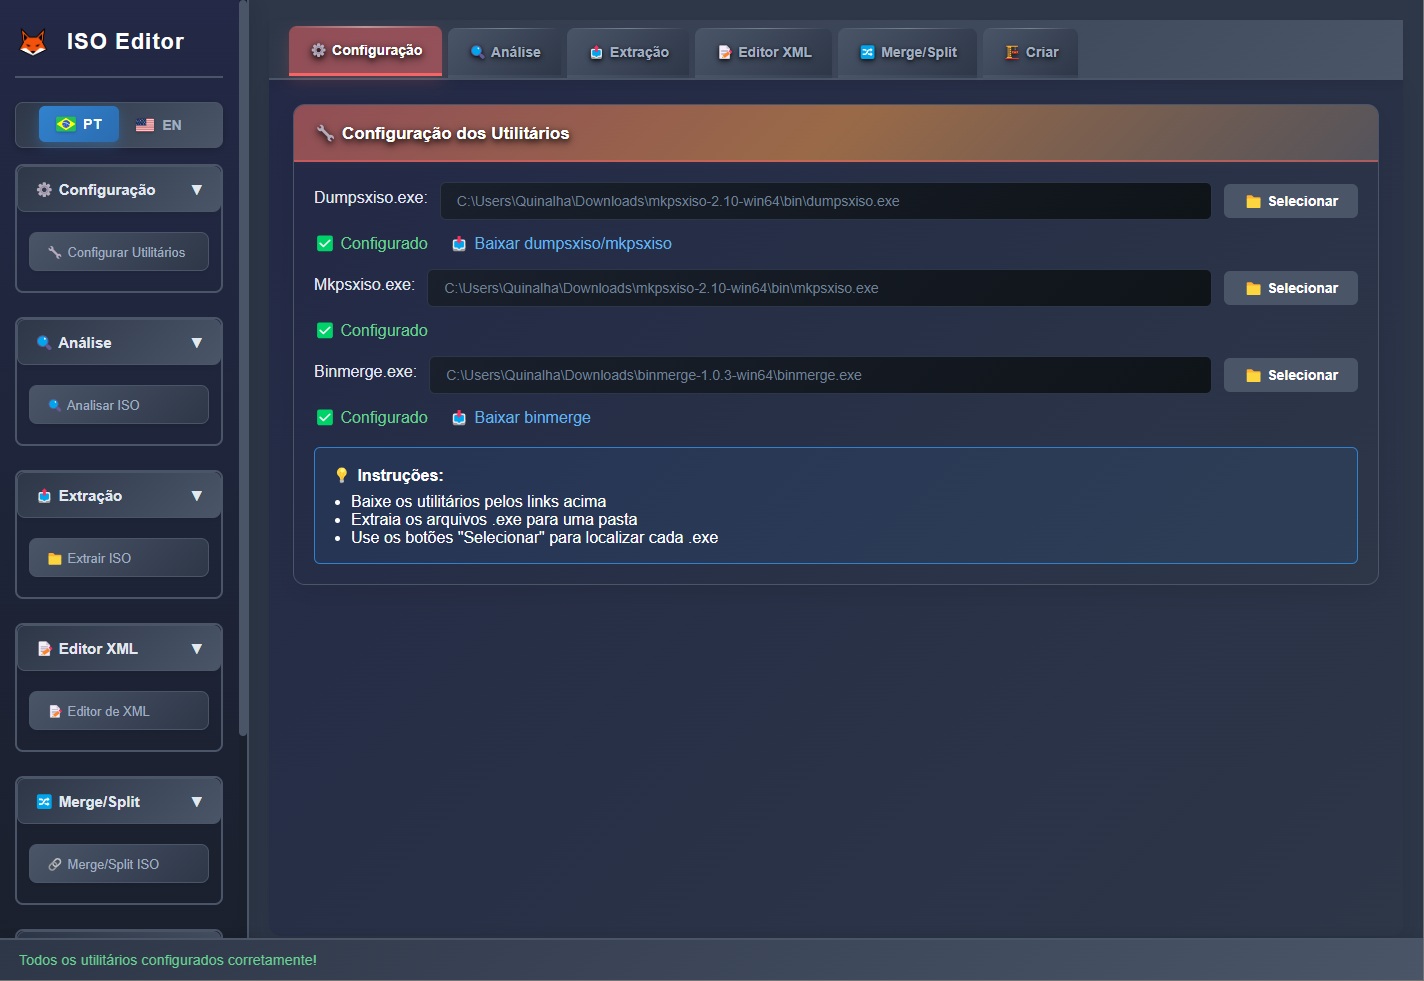This screenshot has height=981, width=1424.
Task: Click the folder icon in Extrair ISO
Action: pos(55,559)
